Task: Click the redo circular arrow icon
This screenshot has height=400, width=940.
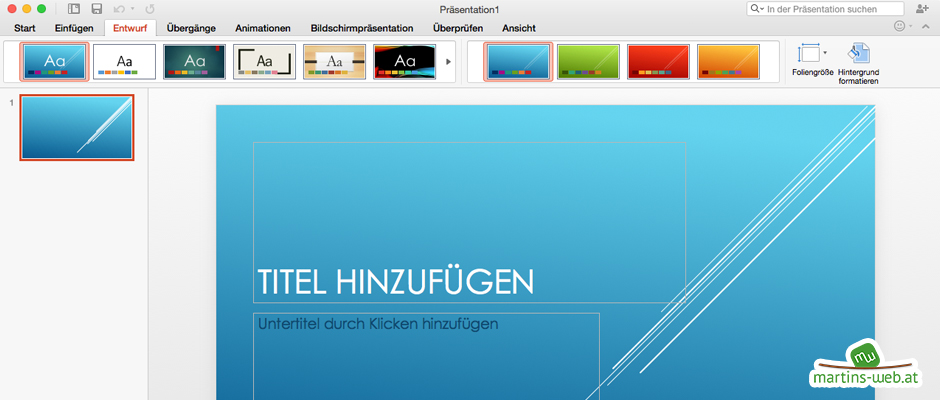Action: pos(150,9)
